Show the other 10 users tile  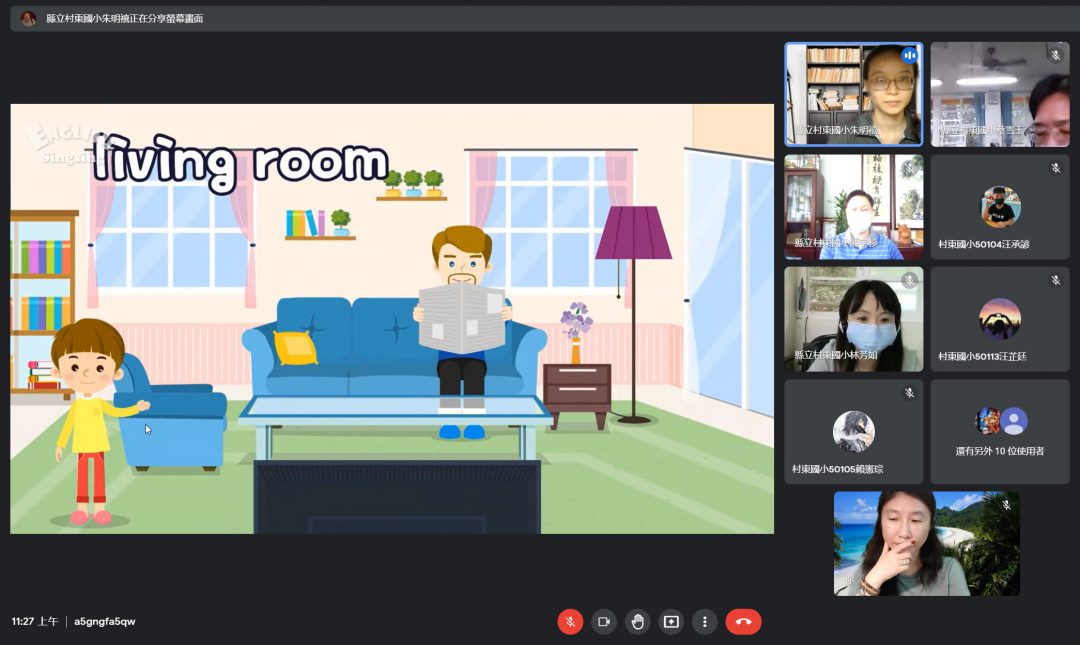point(1000,431)
